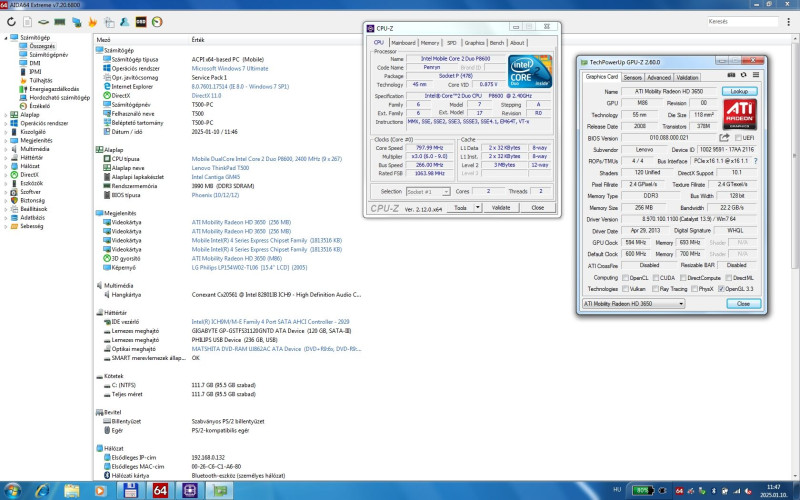800x500 pixels.
Task: Open the GPU selection dropdown in GPU-Z
Action: point(633,304)
